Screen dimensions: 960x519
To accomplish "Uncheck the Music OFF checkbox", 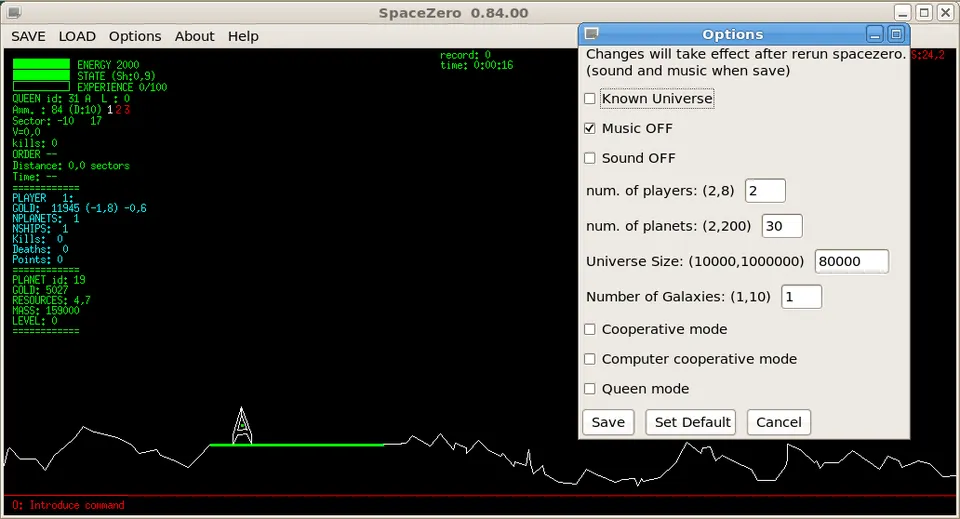I will tap(590, 129).
